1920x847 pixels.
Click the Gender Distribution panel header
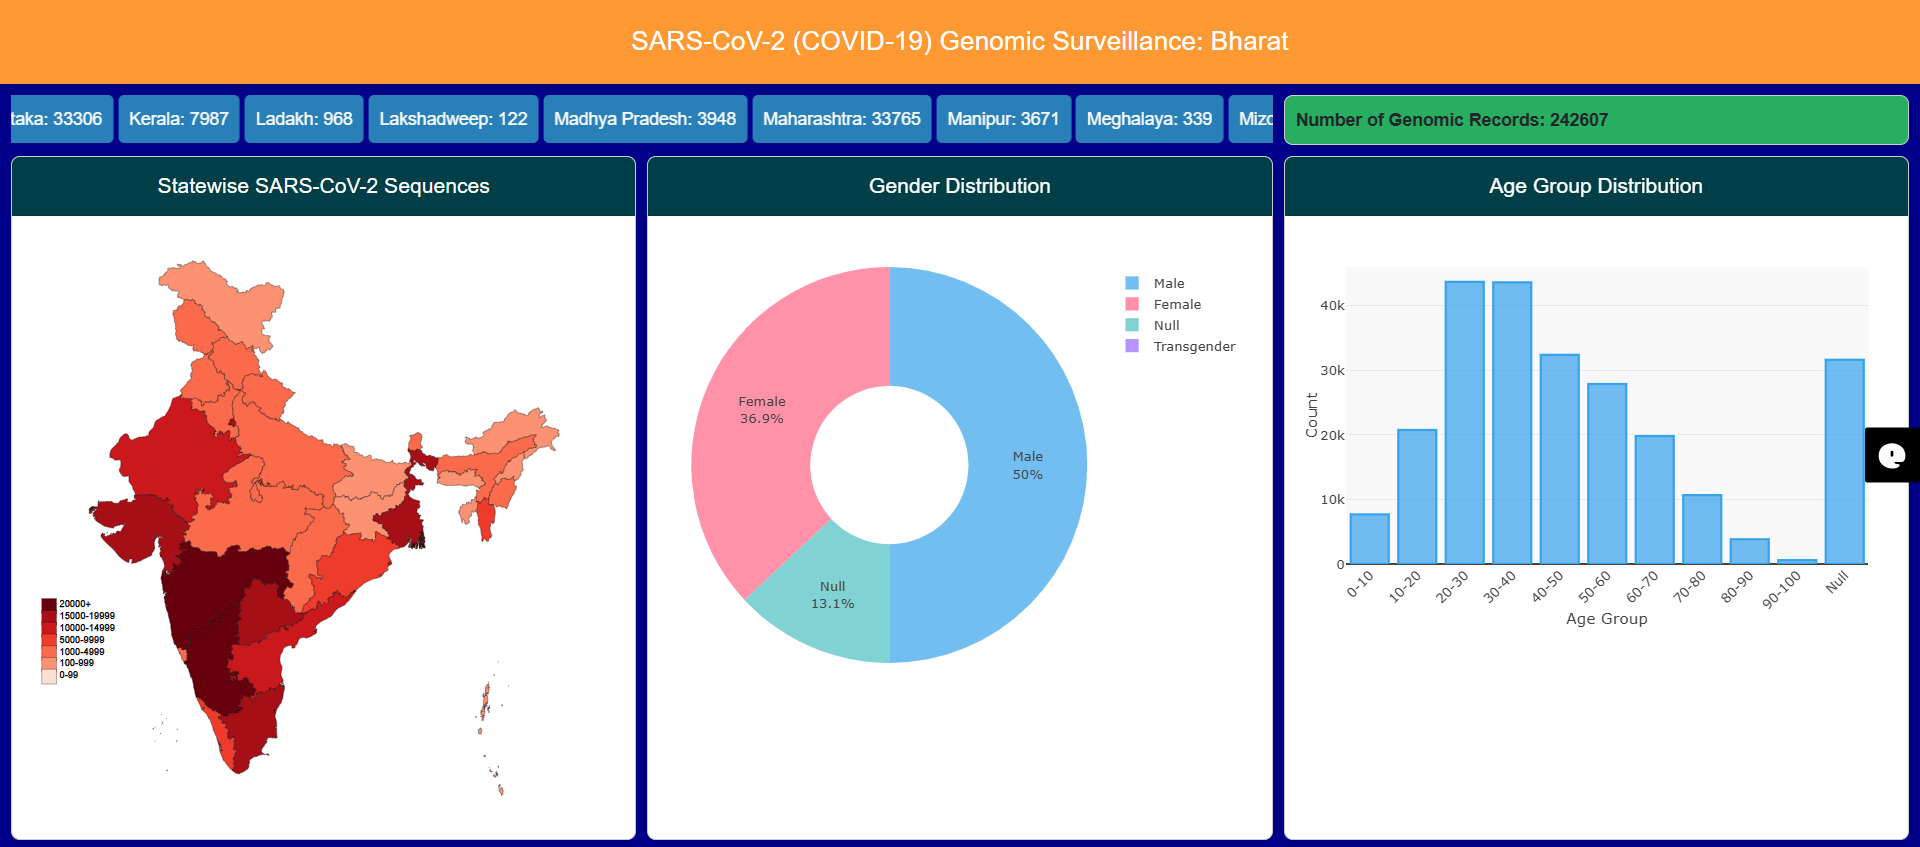[959, 186]
